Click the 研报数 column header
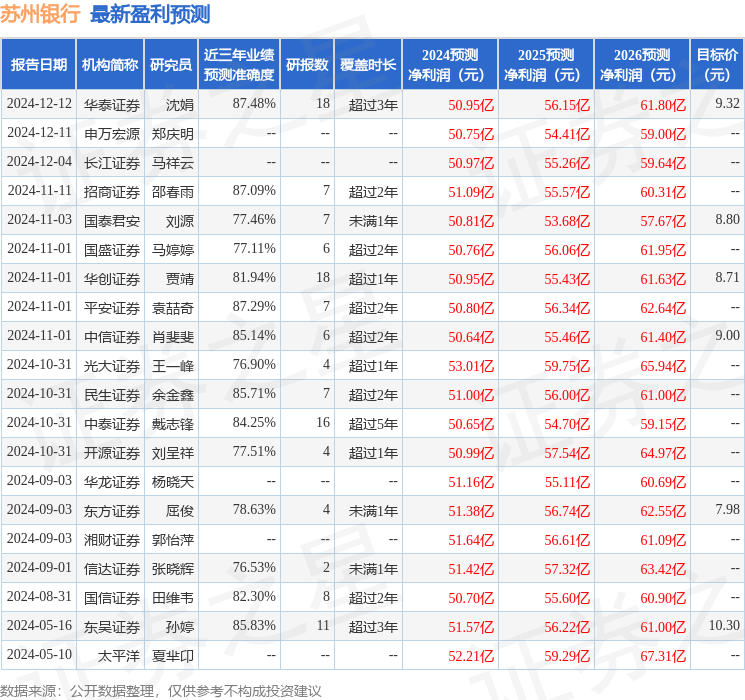Screen dimensions: 745x700 (x=307, y=65)
